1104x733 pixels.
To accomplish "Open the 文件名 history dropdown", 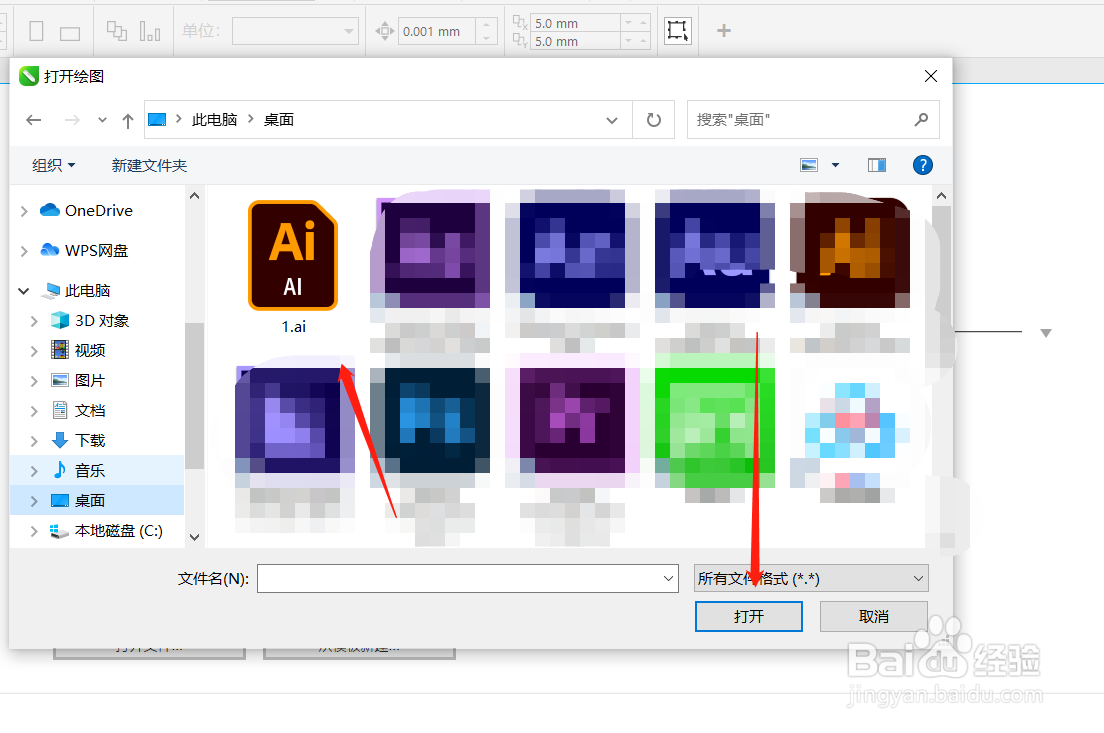I will [x=668, y=578].
